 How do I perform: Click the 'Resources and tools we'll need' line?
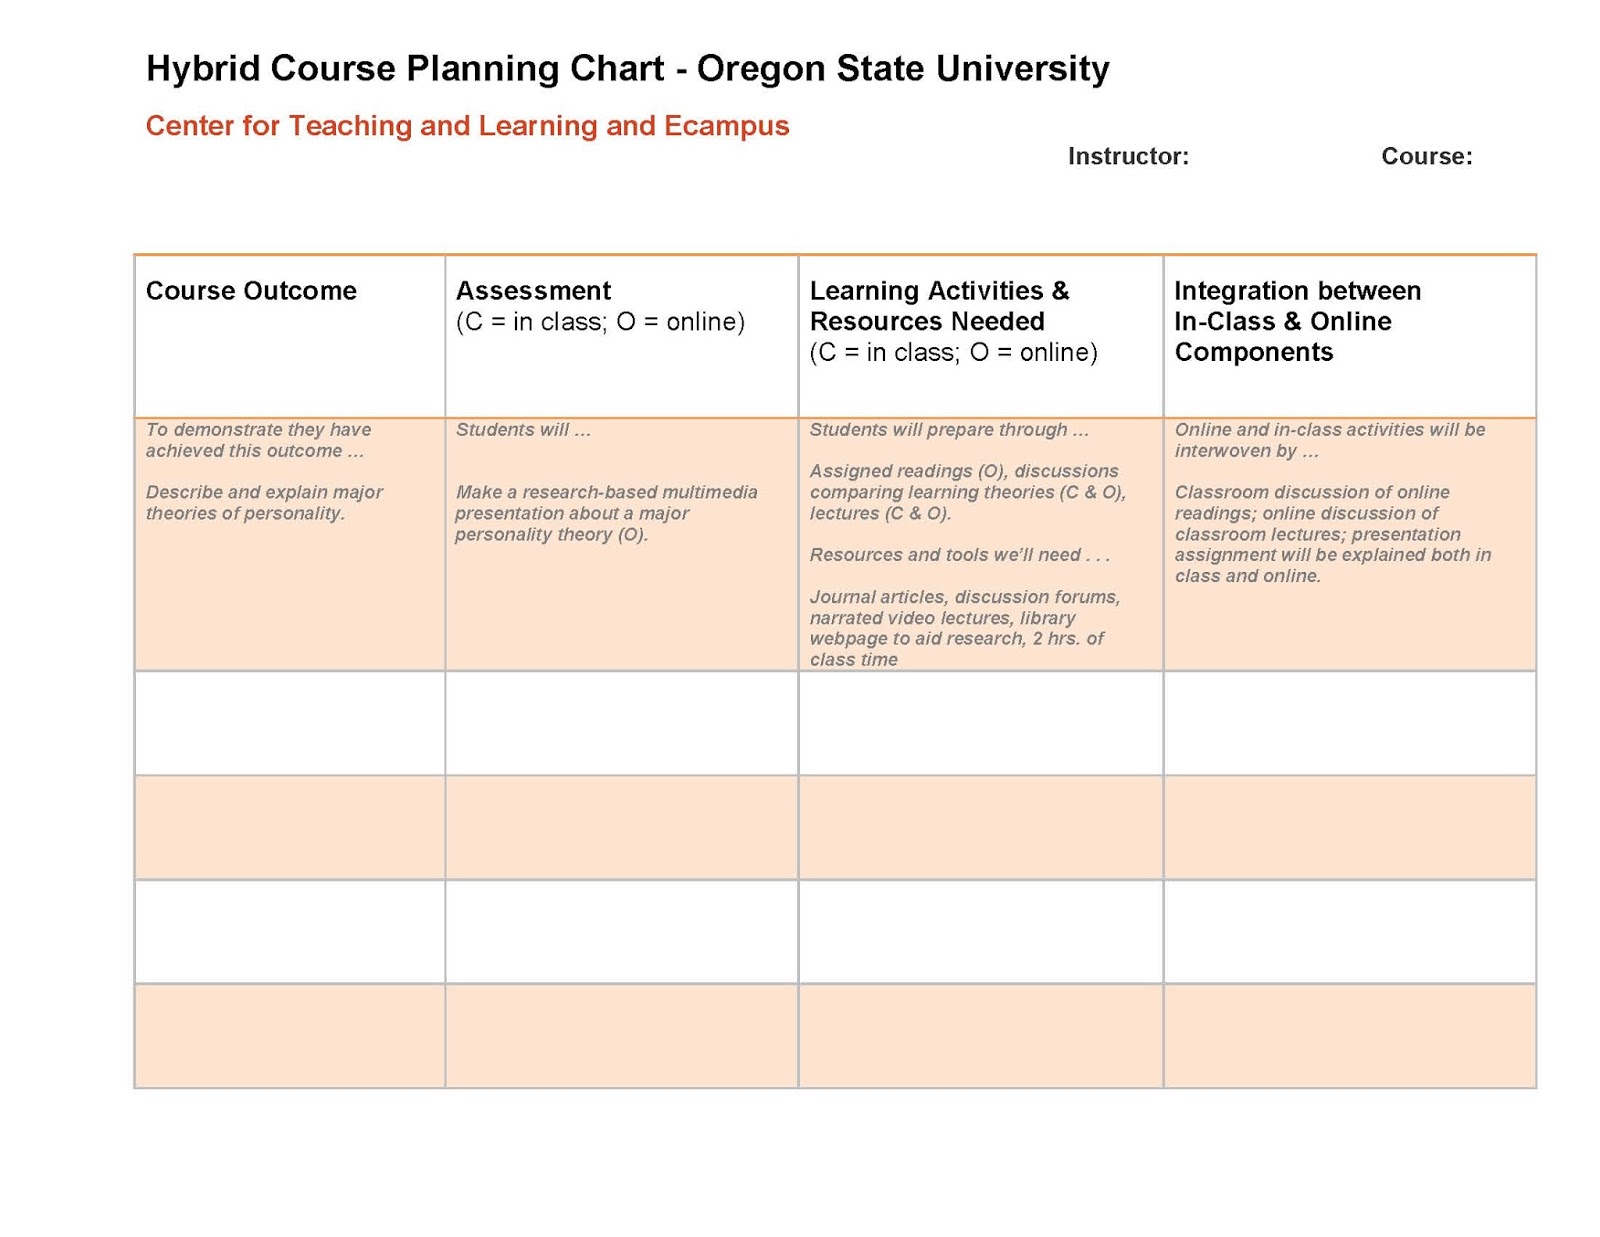pos(959,555)
